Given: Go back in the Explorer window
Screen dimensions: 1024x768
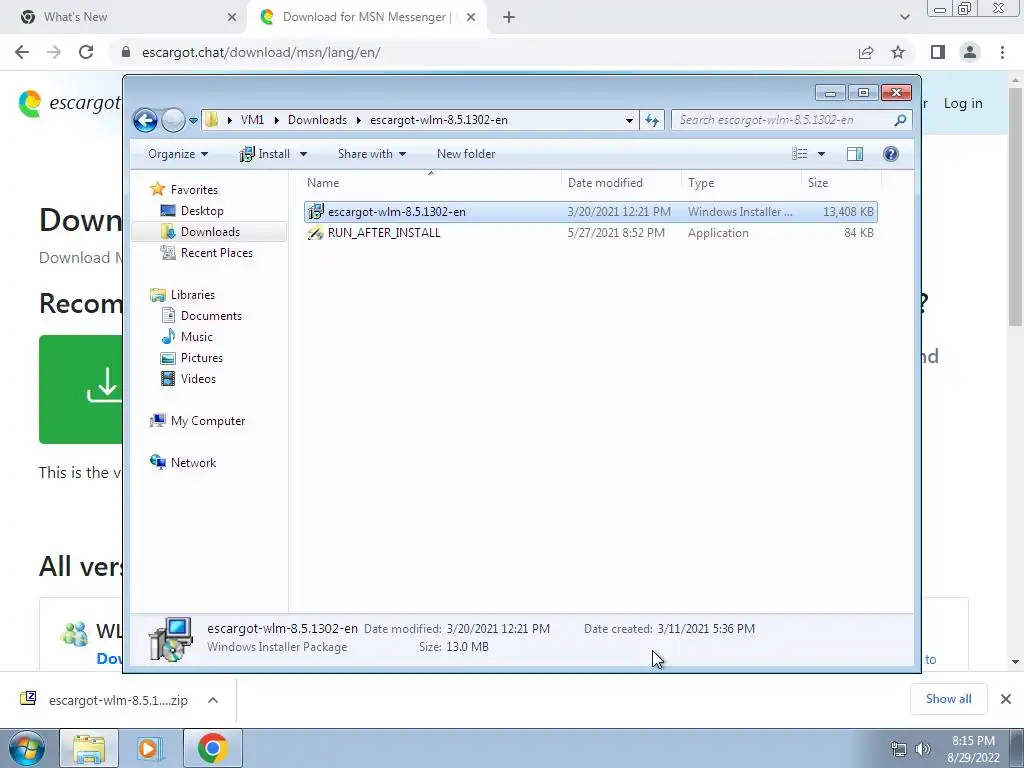Looking at the screenshot, I should [145, 120].
